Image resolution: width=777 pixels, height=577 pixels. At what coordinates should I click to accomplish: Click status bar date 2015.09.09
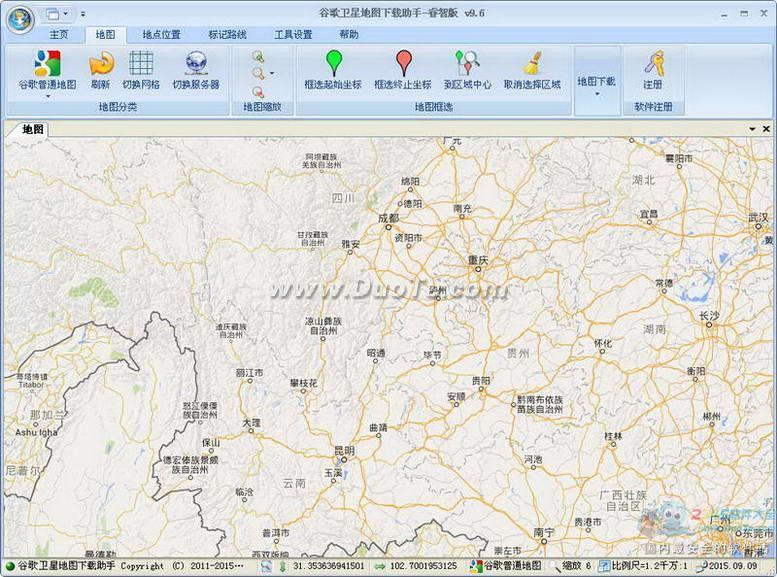coord(733,566)
